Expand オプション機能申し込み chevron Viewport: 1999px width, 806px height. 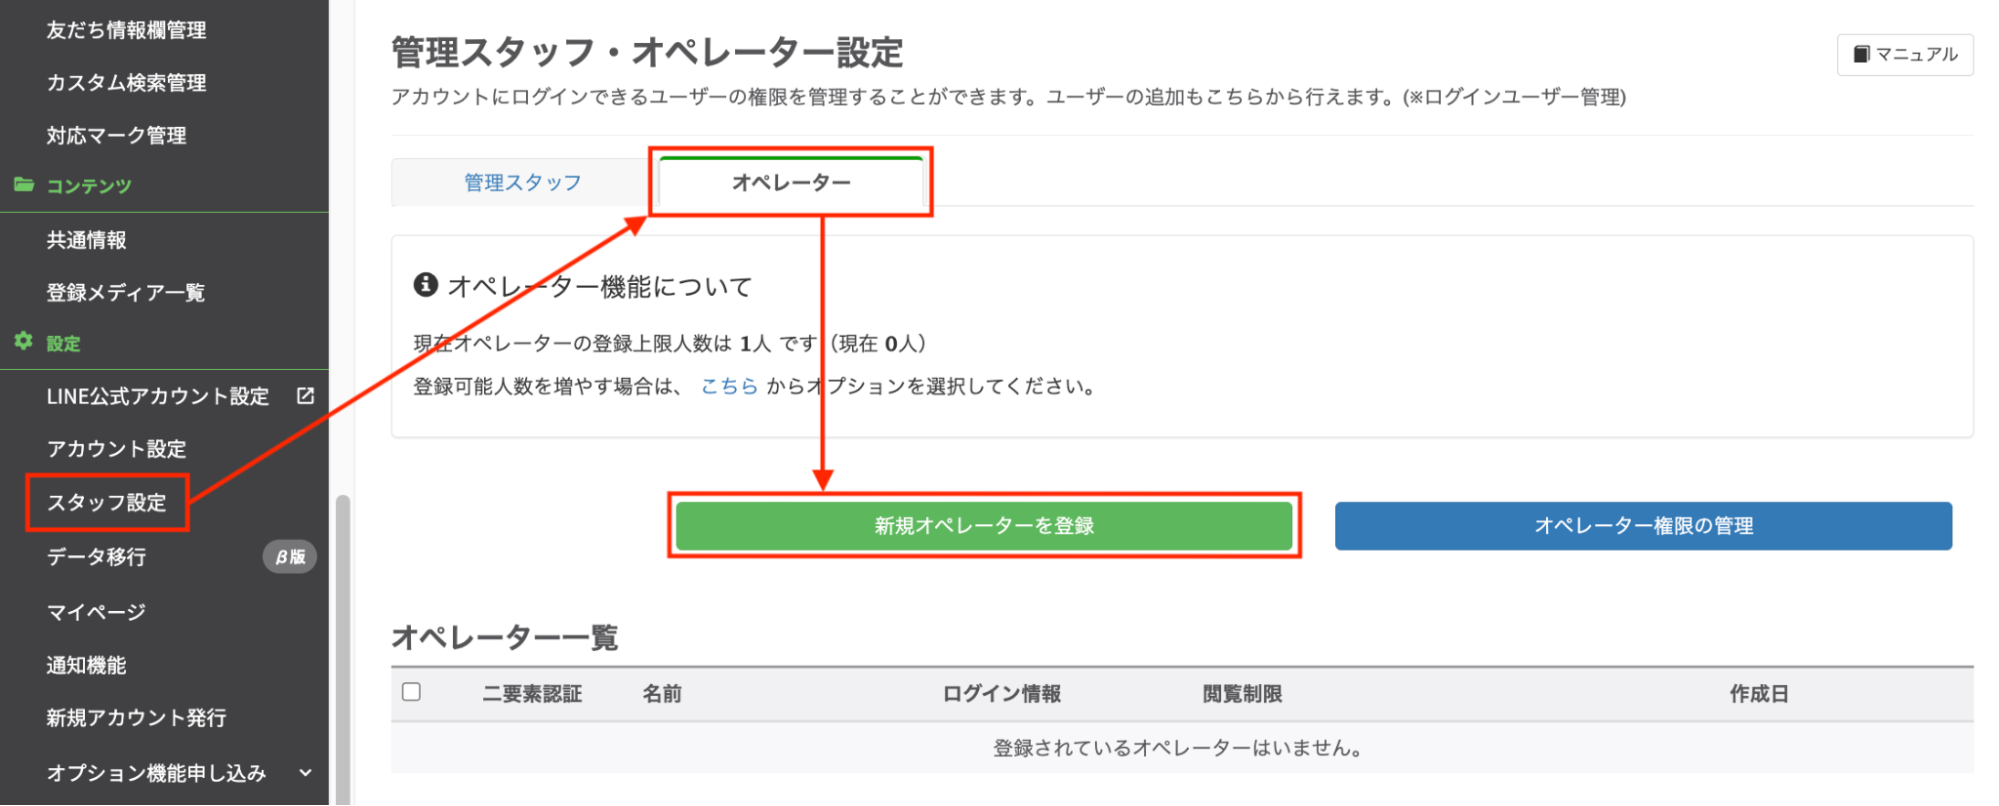pyautogui.click(x=305, y=772)
